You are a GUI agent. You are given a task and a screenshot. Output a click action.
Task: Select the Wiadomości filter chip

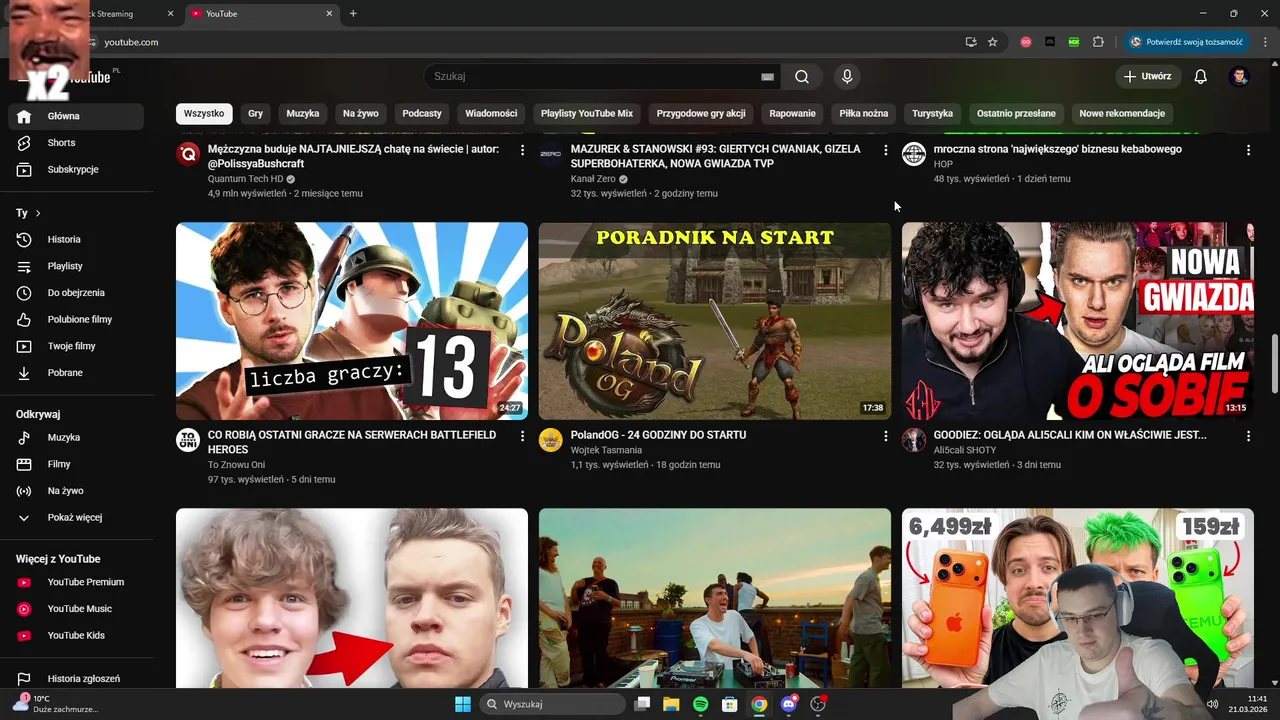pyautogui.click(x=491, y=113)
